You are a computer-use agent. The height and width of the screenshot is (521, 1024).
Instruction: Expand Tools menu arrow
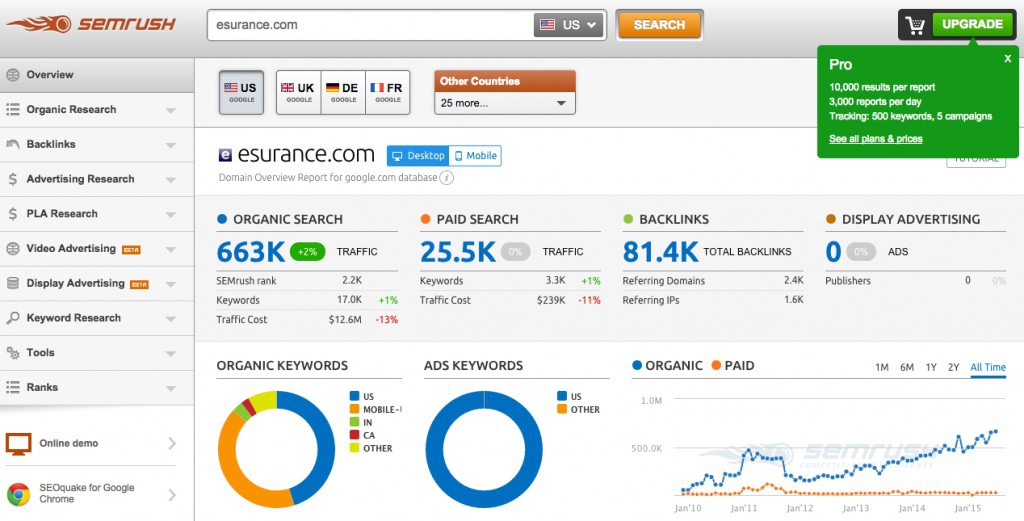pyautogui.click(x=170, y=353)
